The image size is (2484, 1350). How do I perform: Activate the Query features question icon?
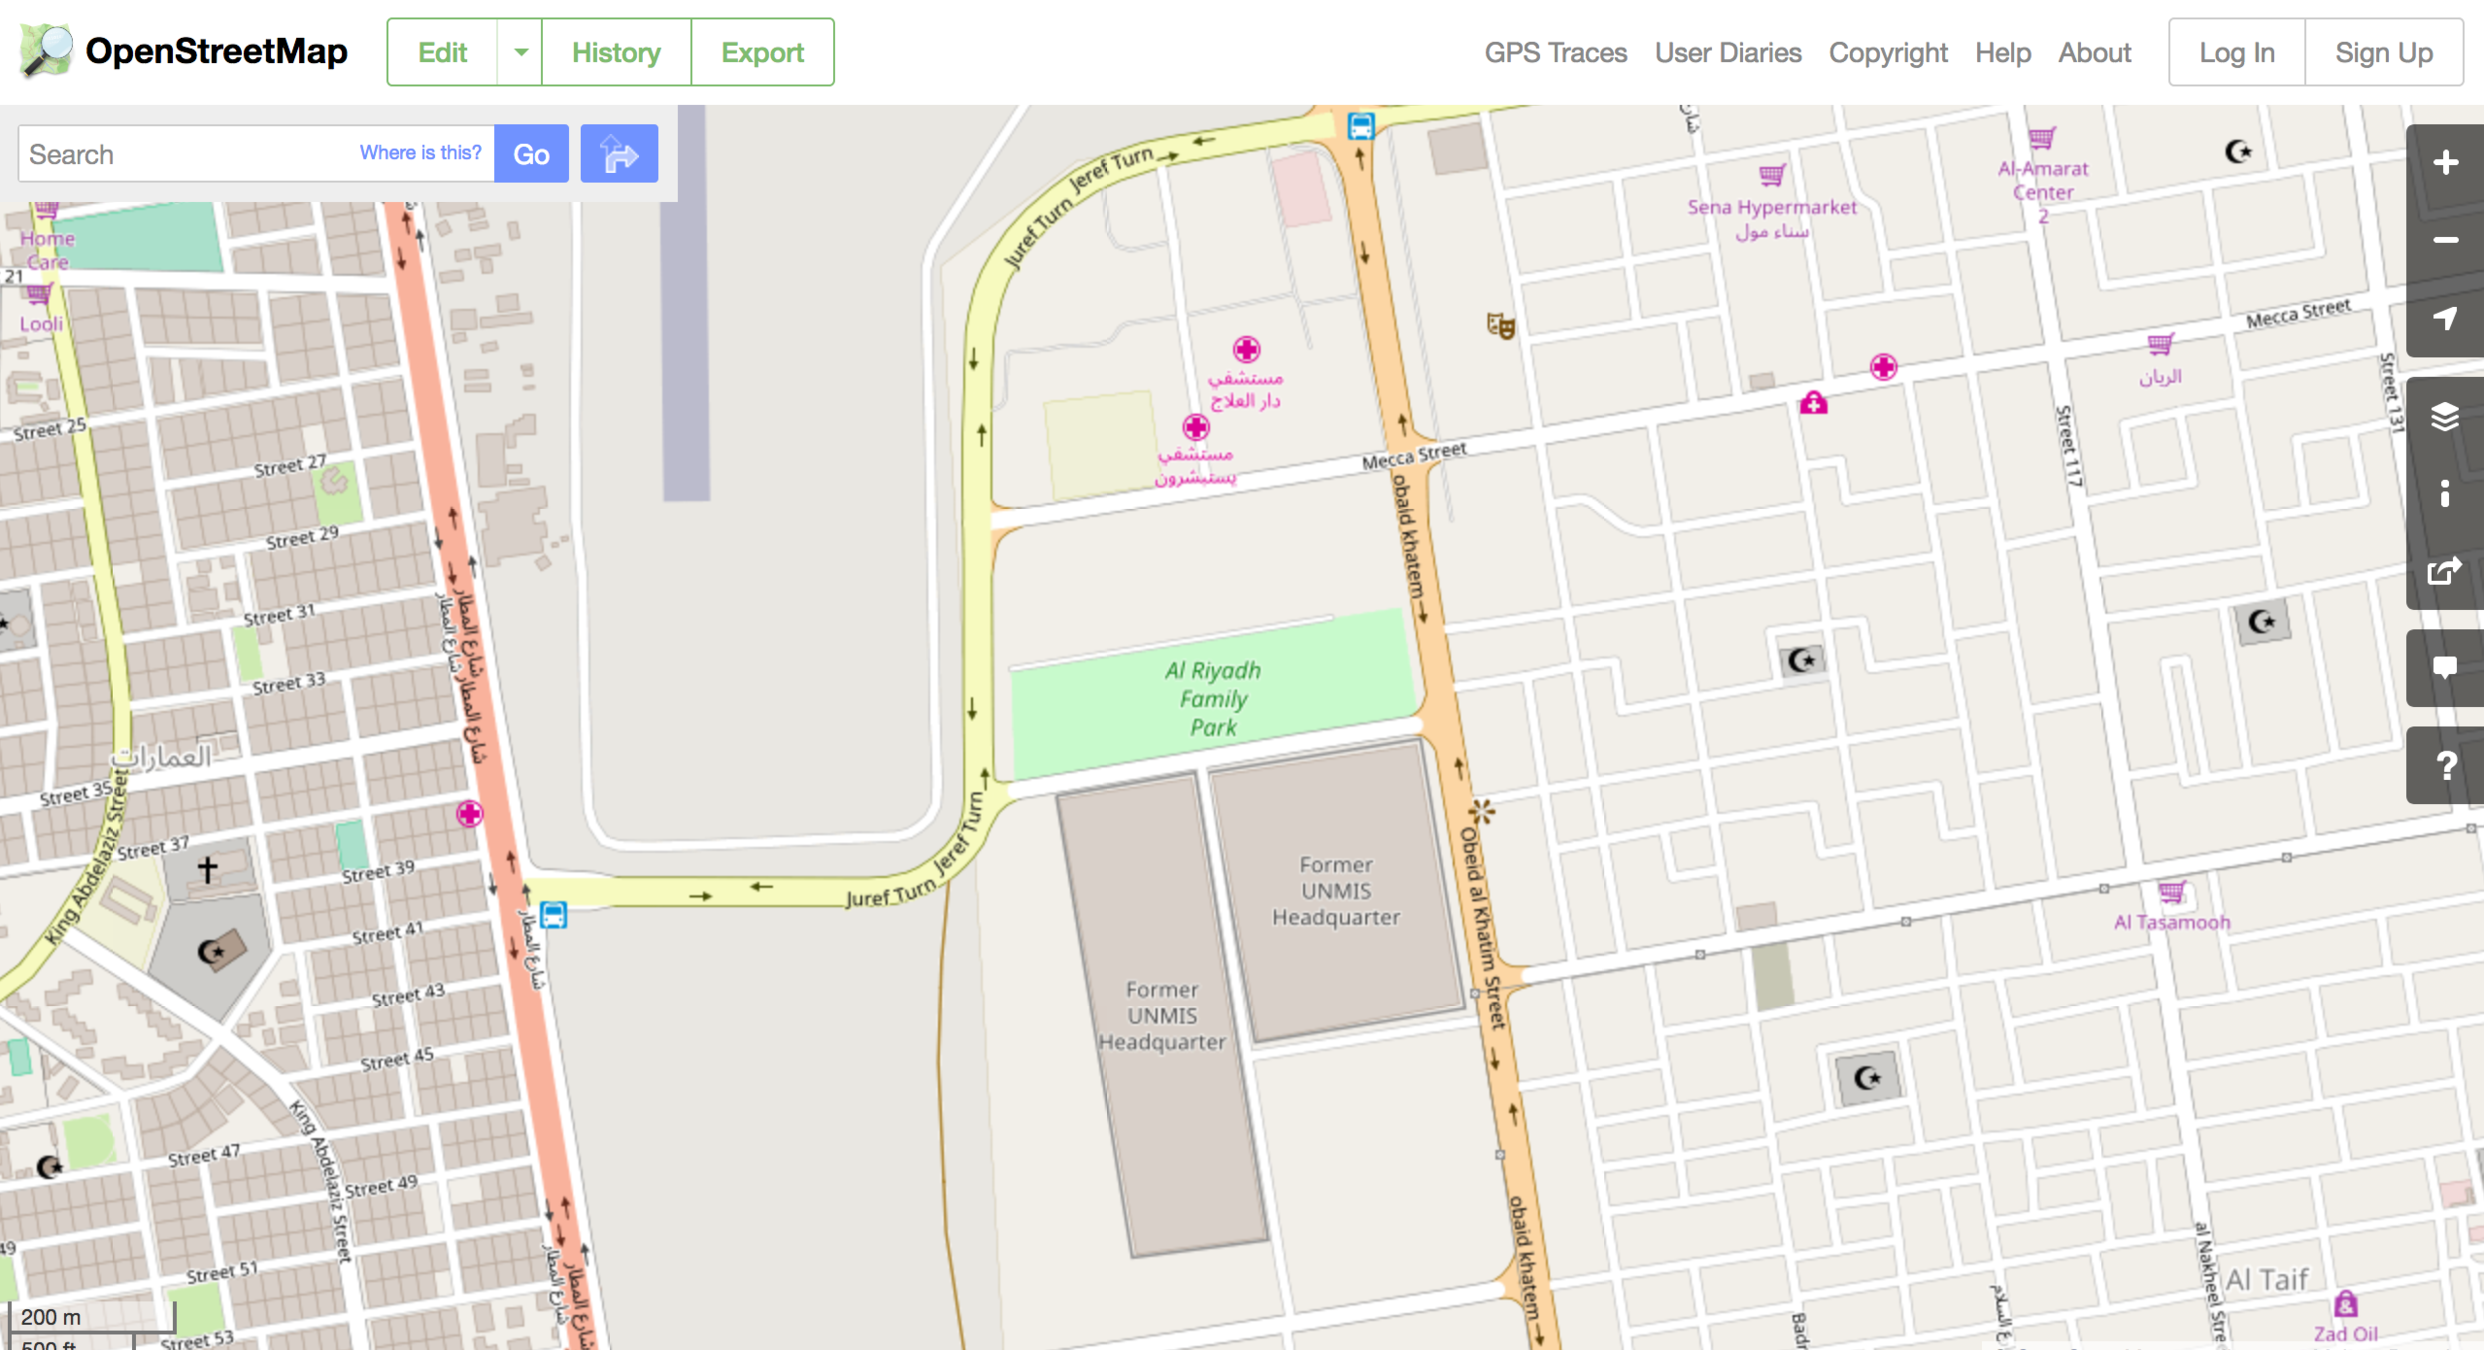[2445, 766]
